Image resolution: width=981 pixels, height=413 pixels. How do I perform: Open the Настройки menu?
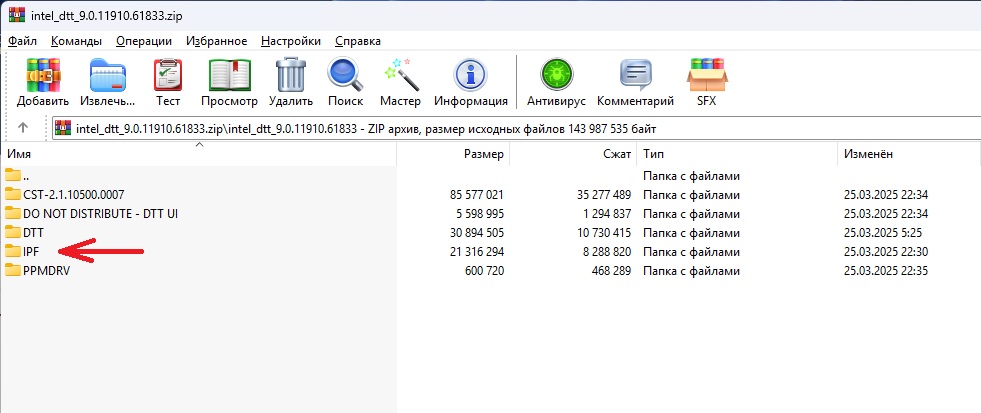290,41
